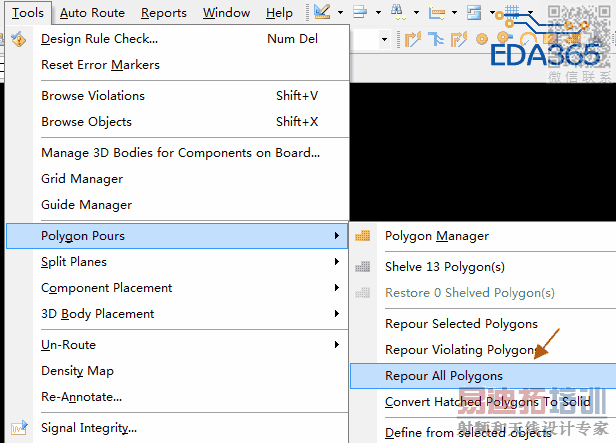The image size is (616, 443).
Task: Open the Help menu
Action: (279, 13)
